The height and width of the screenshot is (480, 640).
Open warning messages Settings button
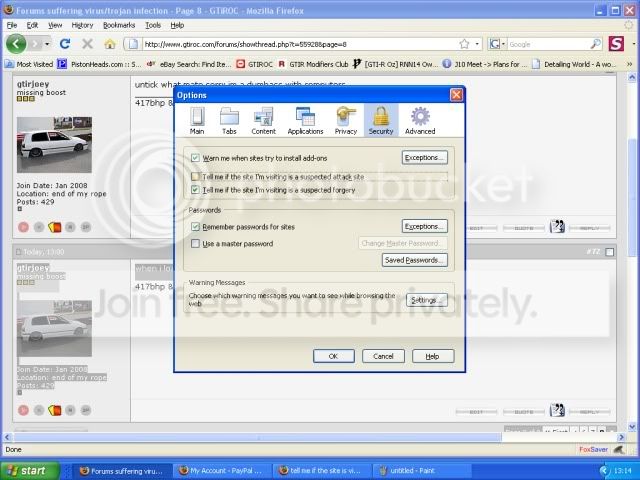[x=424, y=300]
